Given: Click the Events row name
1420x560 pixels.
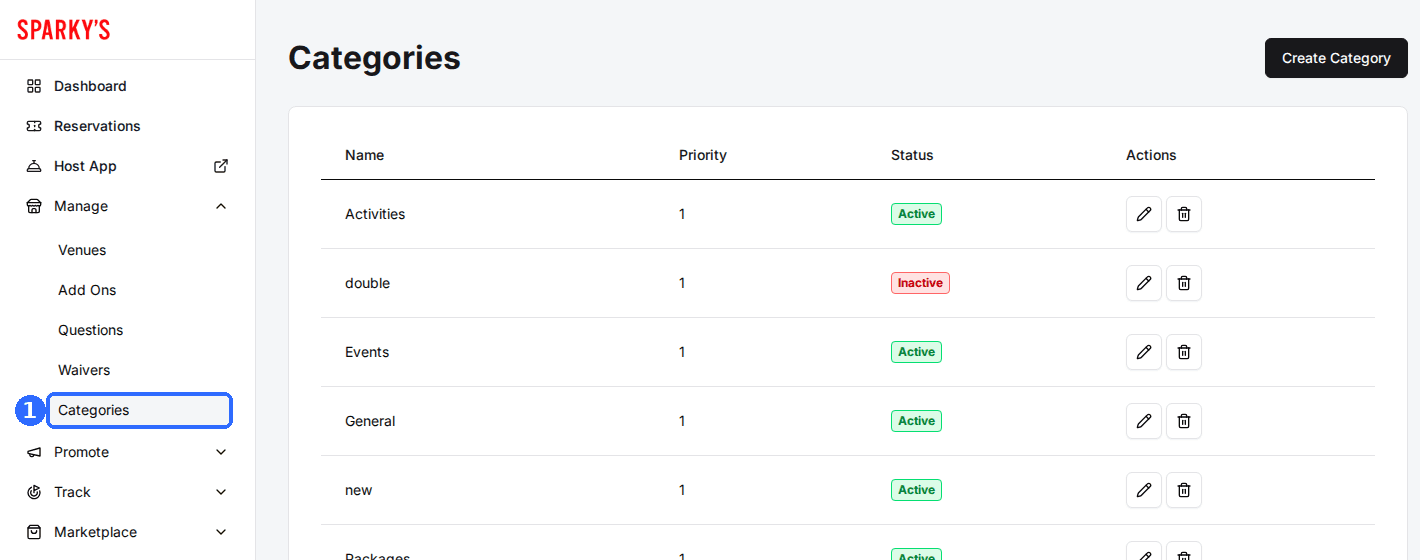Looking at the screenshot, I should pyautogui.click(x=367, y=352).
